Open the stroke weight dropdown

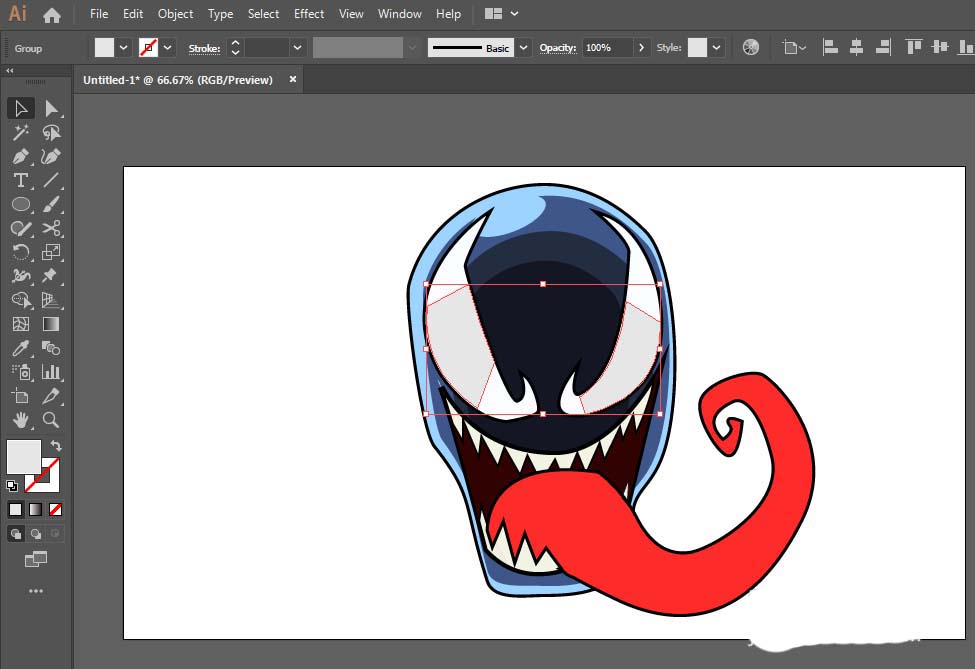tap(298, 48)
